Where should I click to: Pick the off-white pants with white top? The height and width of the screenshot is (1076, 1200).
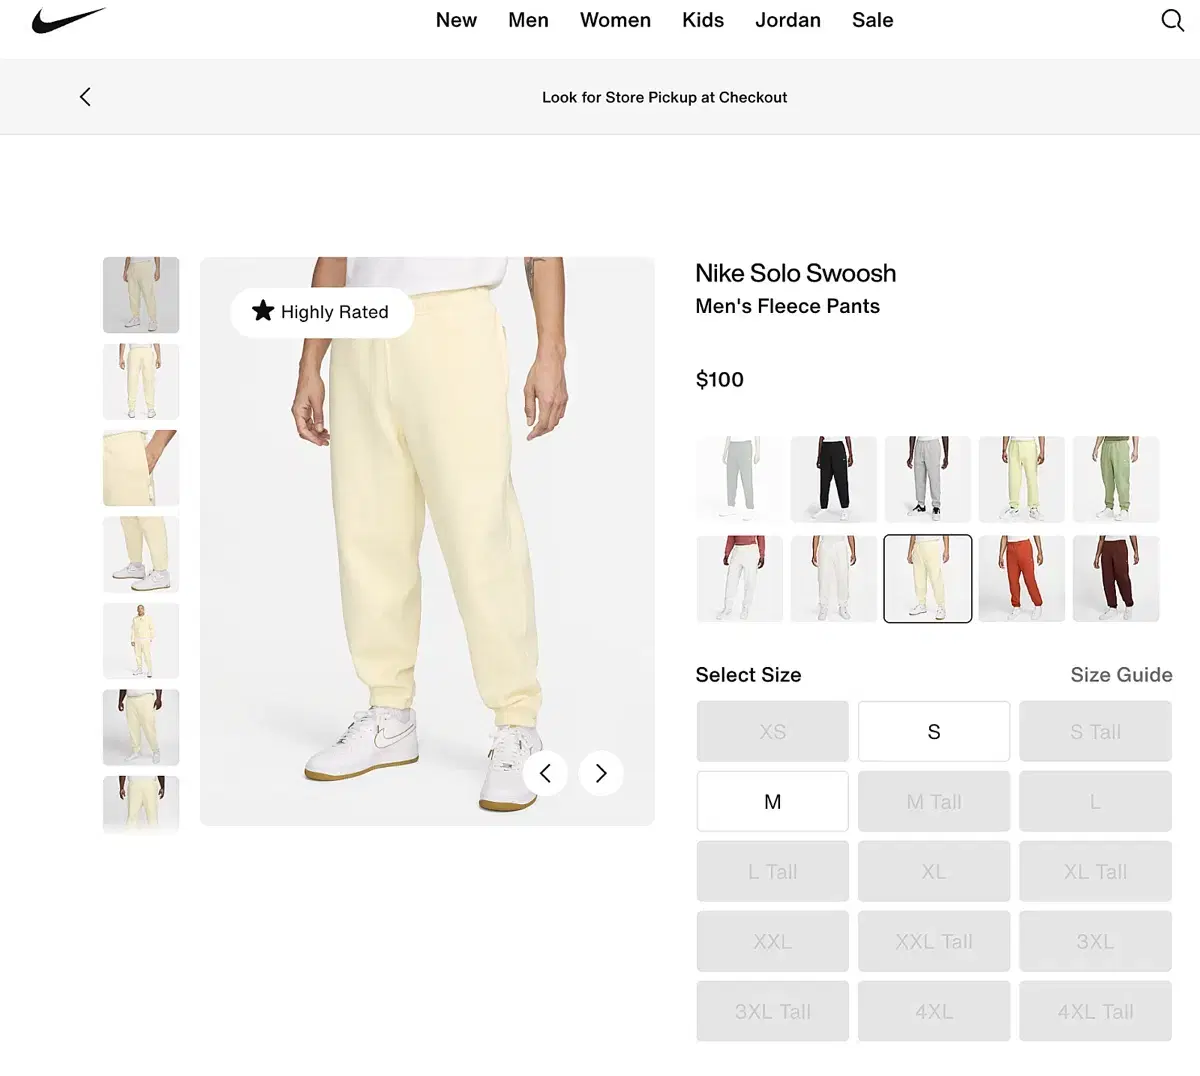[834, 579]
